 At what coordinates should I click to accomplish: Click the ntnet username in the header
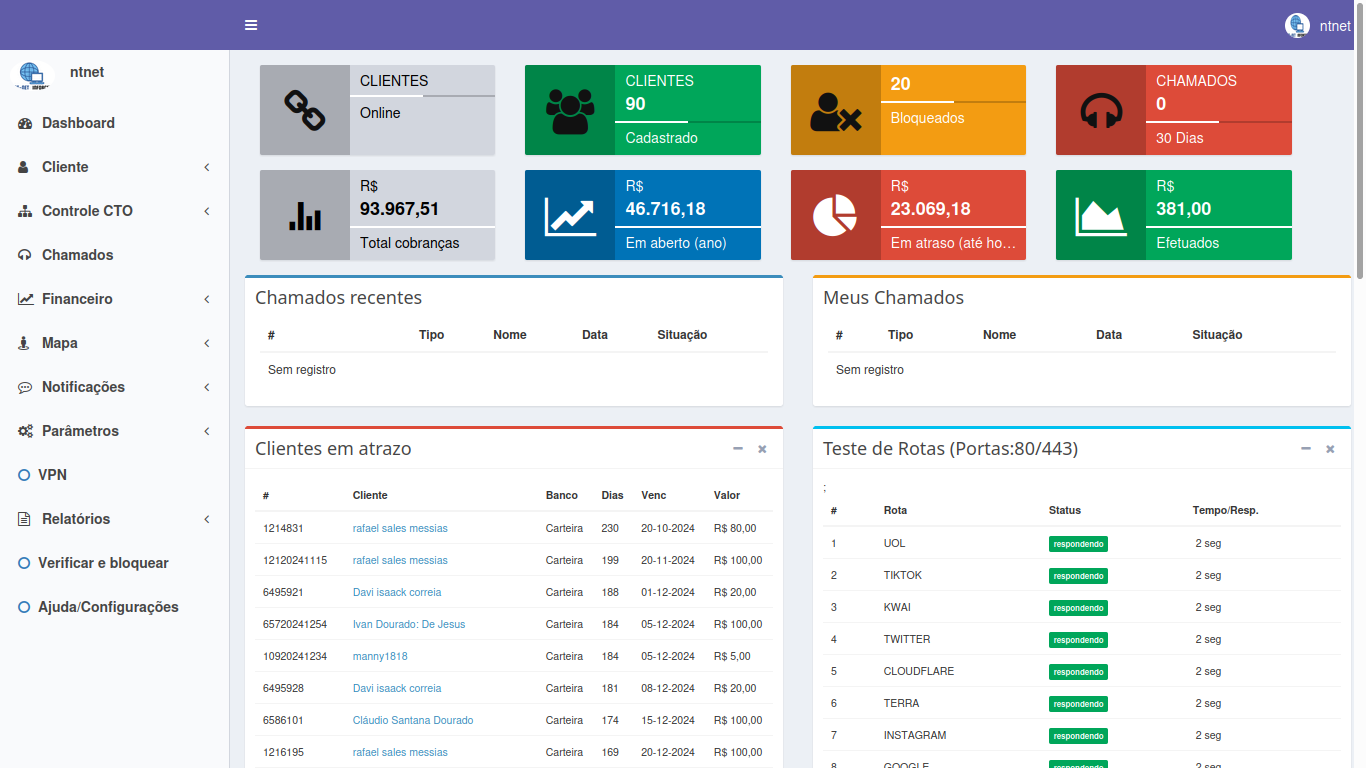tap(1335, 27)
